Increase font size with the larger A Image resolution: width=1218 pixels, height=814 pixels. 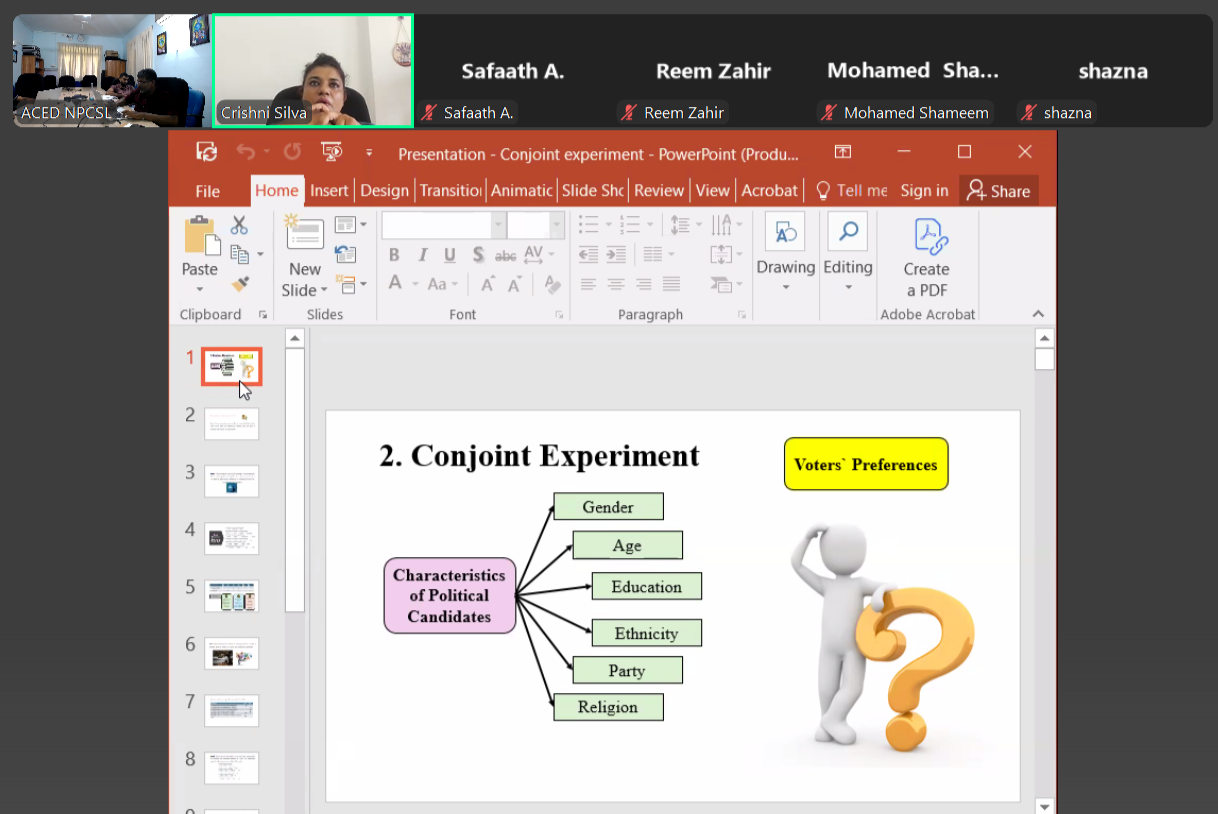tap(488, 284)
